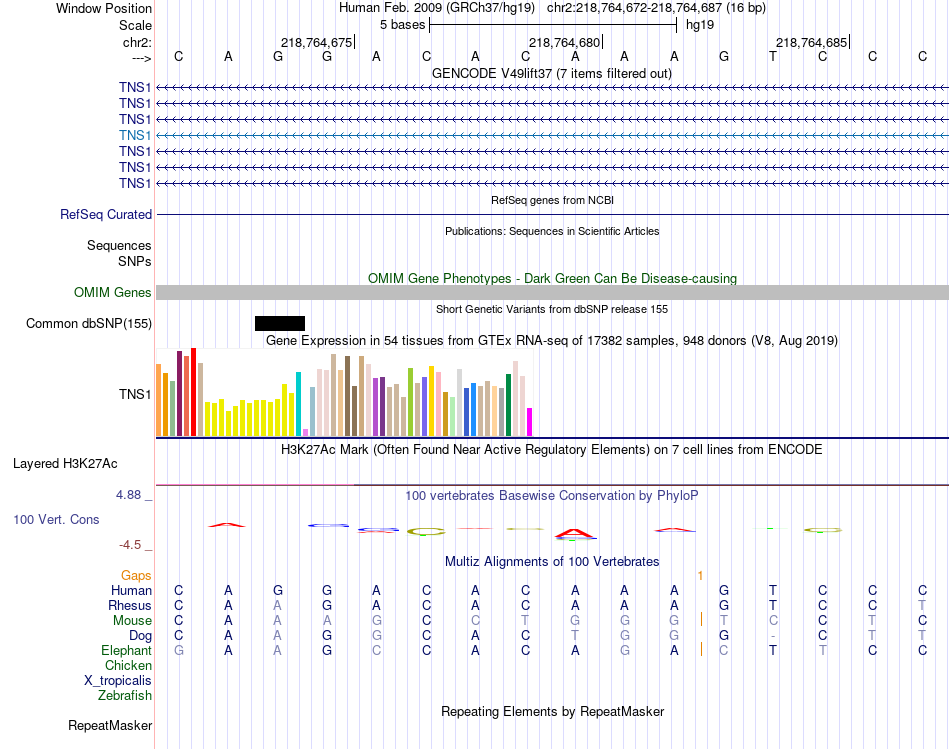Select the X_tropicalis alignment row label
950x749 pixels.
click(x=118, y=681)
